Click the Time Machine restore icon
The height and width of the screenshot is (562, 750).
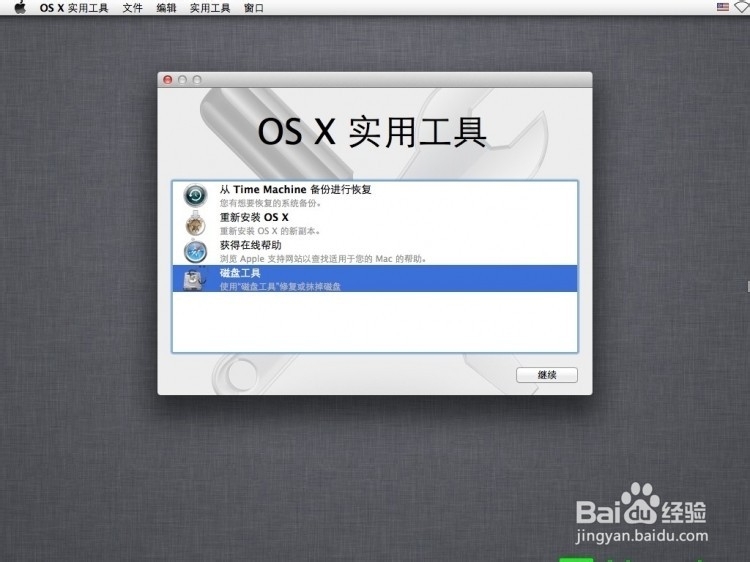pos(195,195)
